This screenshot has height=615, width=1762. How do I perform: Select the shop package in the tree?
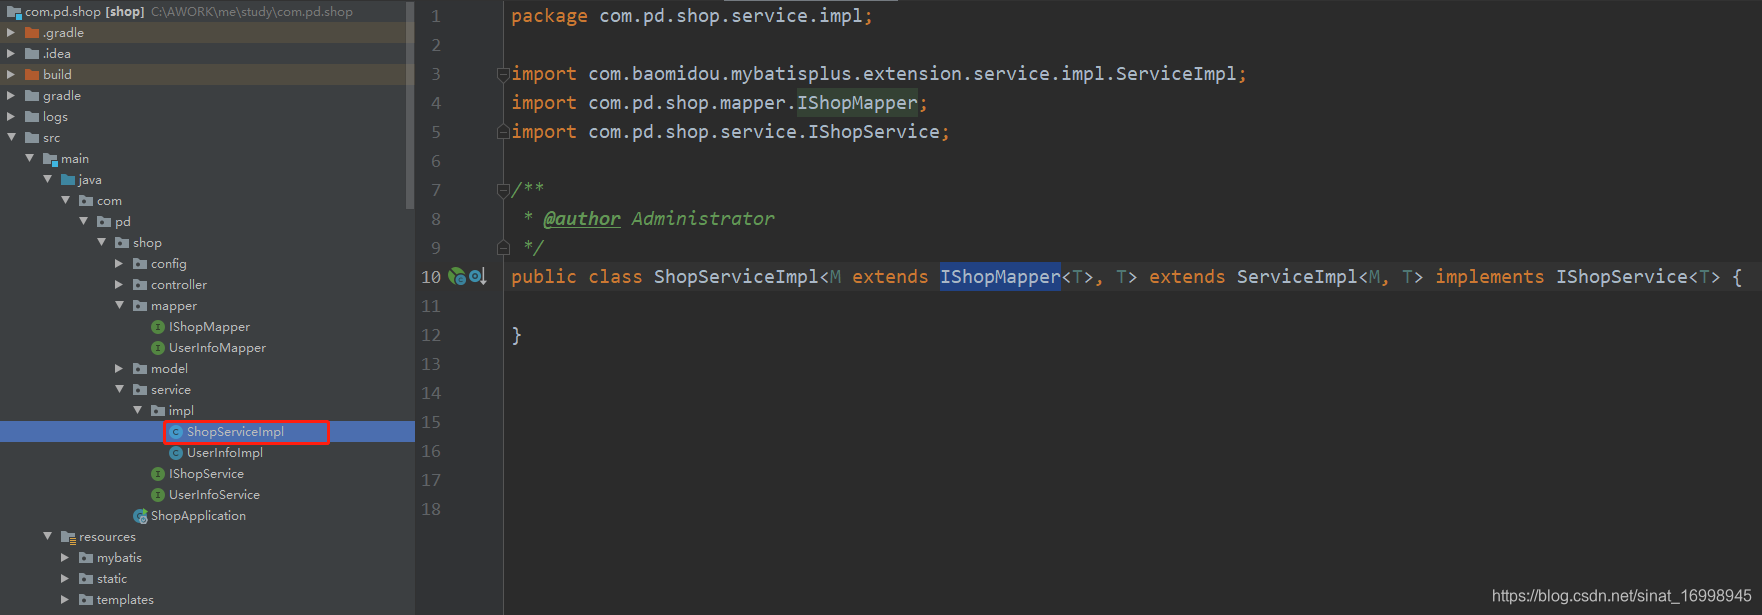pos(147,242)
